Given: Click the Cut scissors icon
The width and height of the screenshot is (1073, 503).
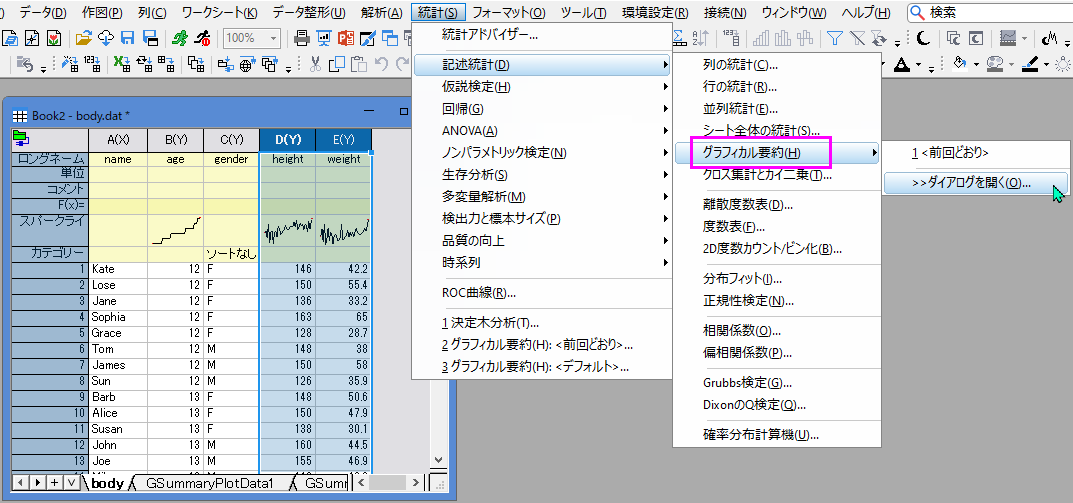Looking at the screenshot, I should coord(315,64).
